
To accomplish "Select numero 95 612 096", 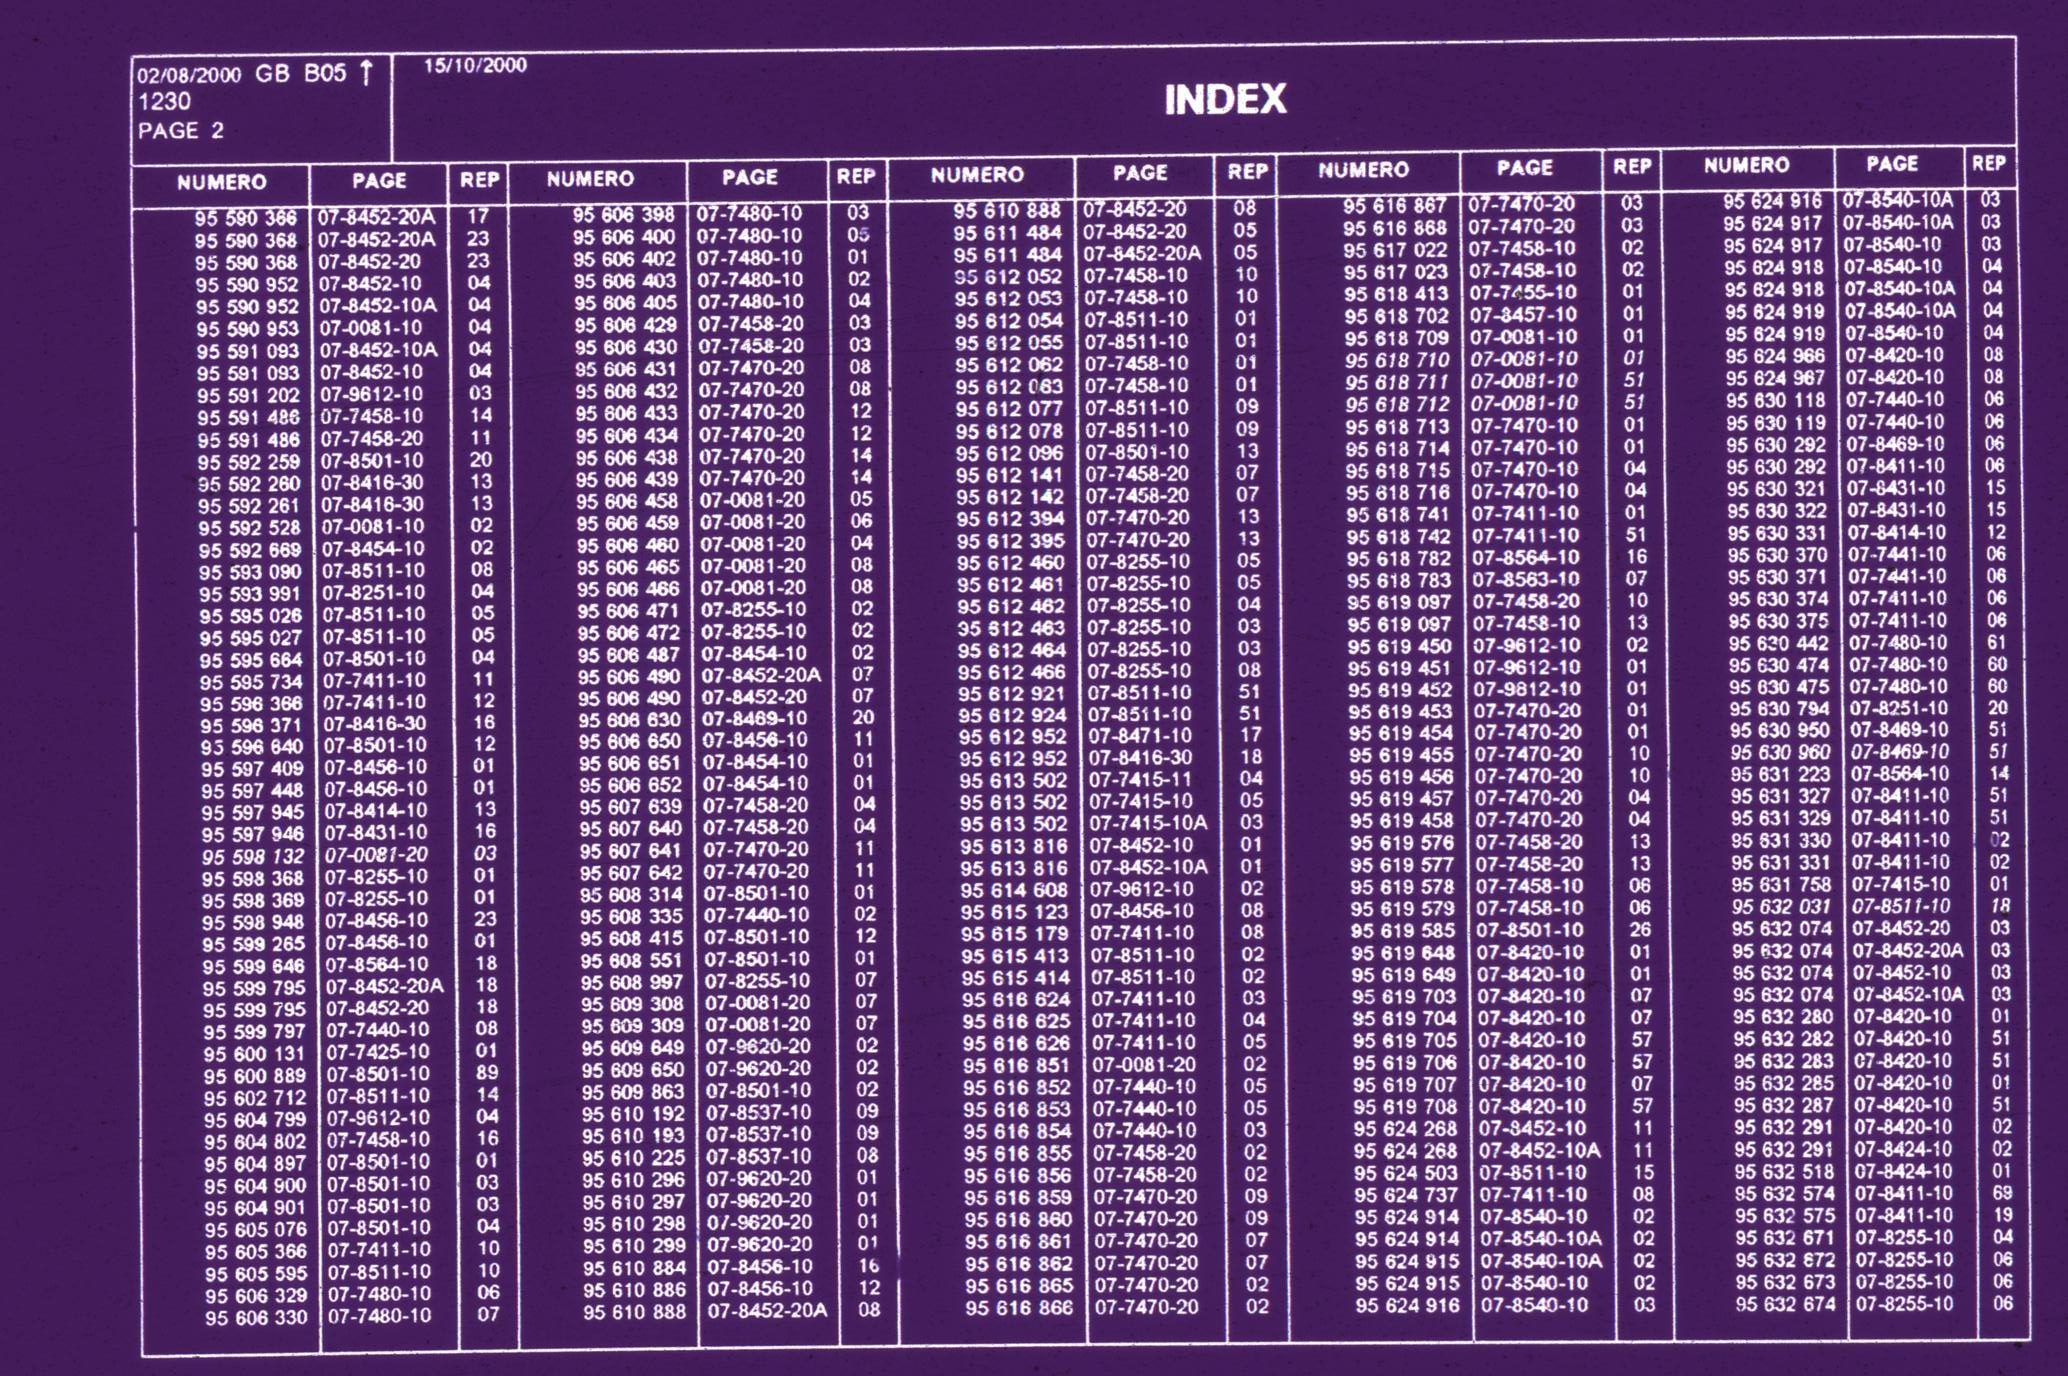I will coord(1009,453).
